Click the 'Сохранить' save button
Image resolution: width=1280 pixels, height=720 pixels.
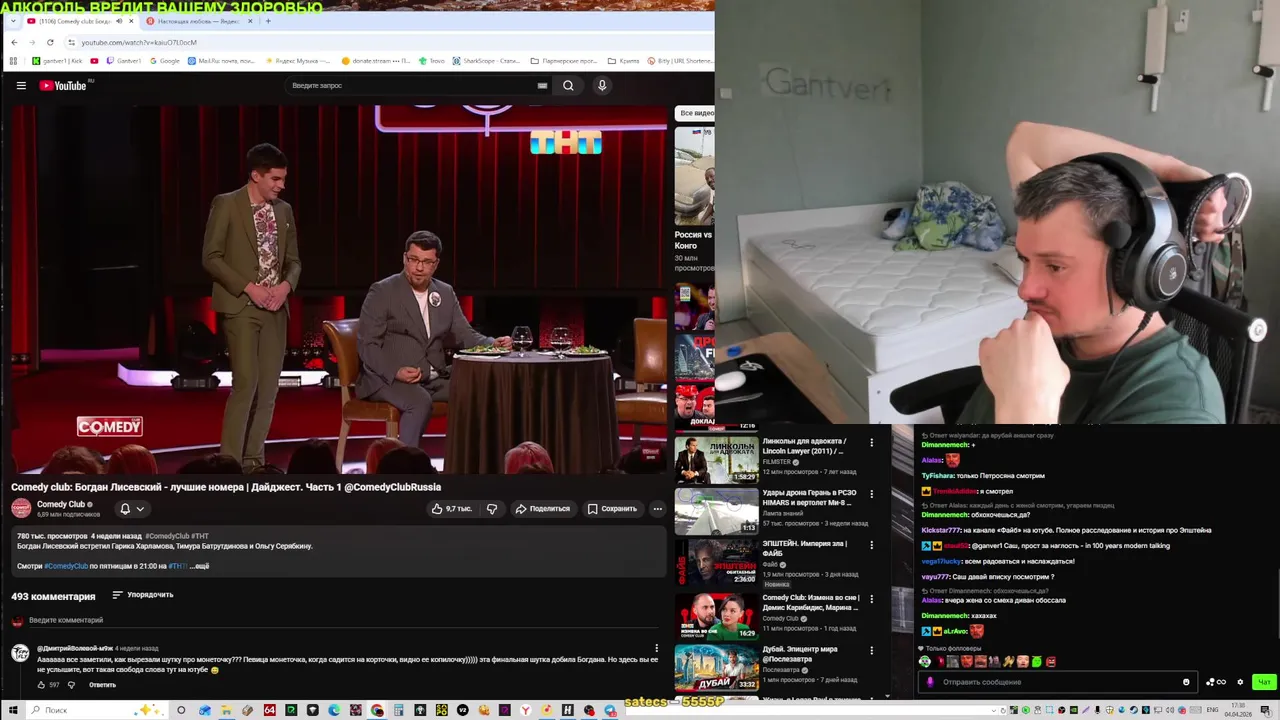tap(612, 509)
